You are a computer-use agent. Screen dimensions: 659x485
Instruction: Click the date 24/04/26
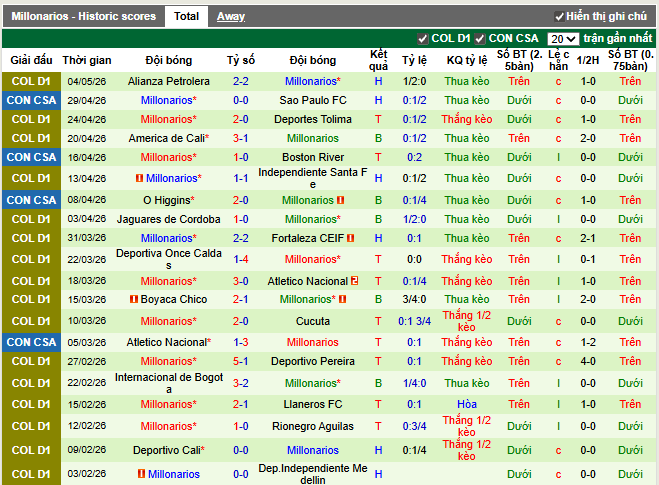pos(87,119)
